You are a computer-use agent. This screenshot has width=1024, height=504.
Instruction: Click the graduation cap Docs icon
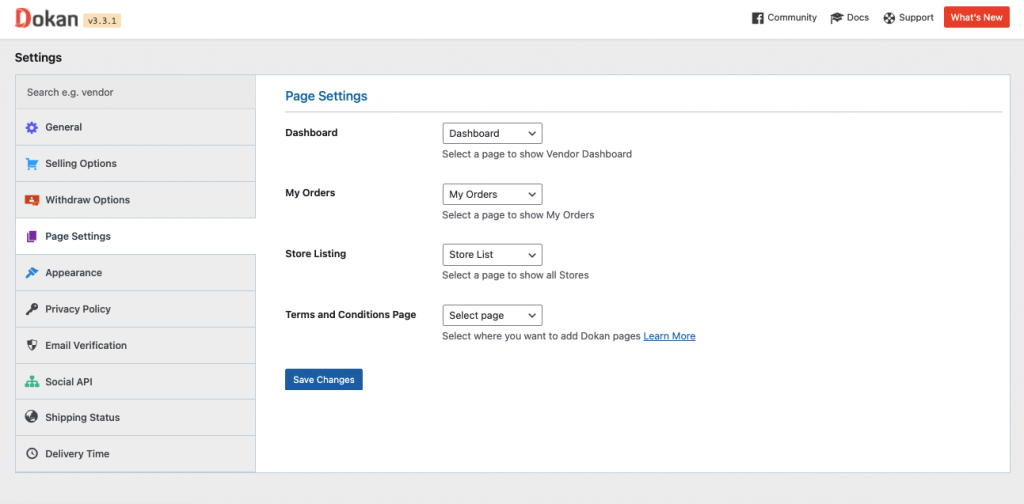point(837,18)
